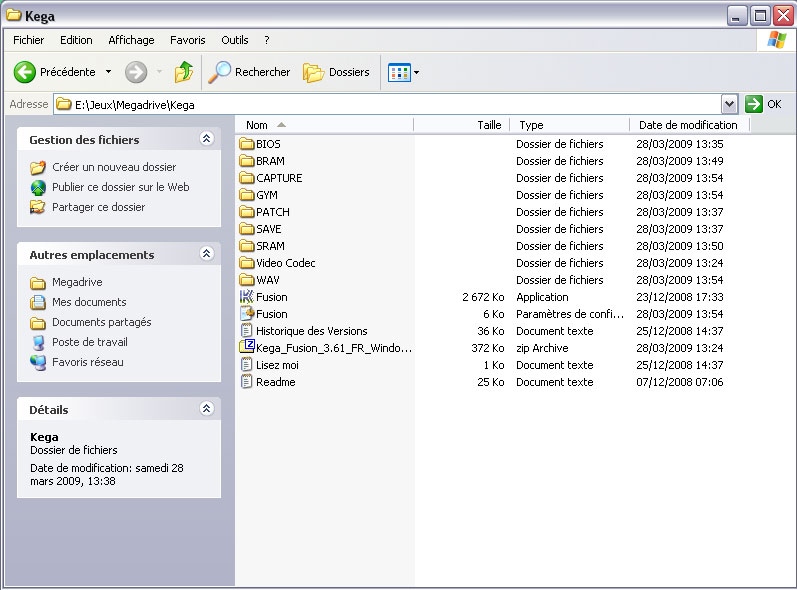This screenshot has width=797, height=590.
Task: Click the SRAM folder icon
Action: click(247, 246)
